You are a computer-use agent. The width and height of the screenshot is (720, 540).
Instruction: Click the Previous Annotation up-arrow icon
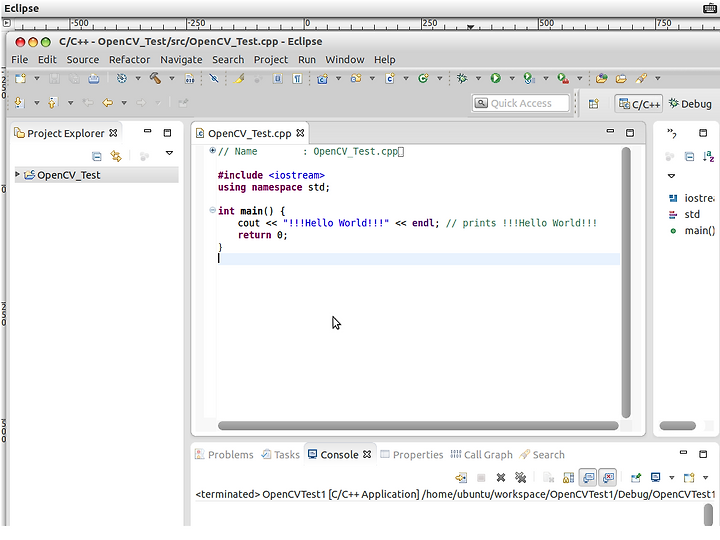pyautogui.click(x=53, y=102)
